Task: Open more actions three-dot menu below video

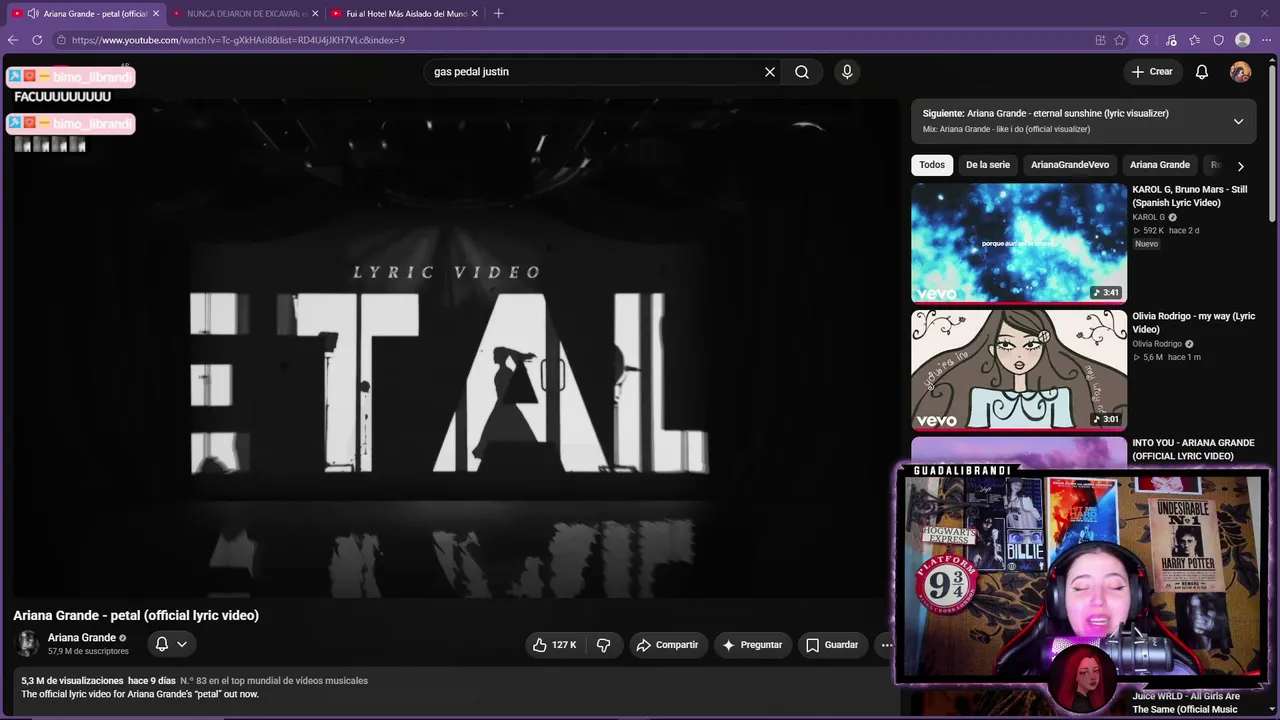Action: pos(886,645)
